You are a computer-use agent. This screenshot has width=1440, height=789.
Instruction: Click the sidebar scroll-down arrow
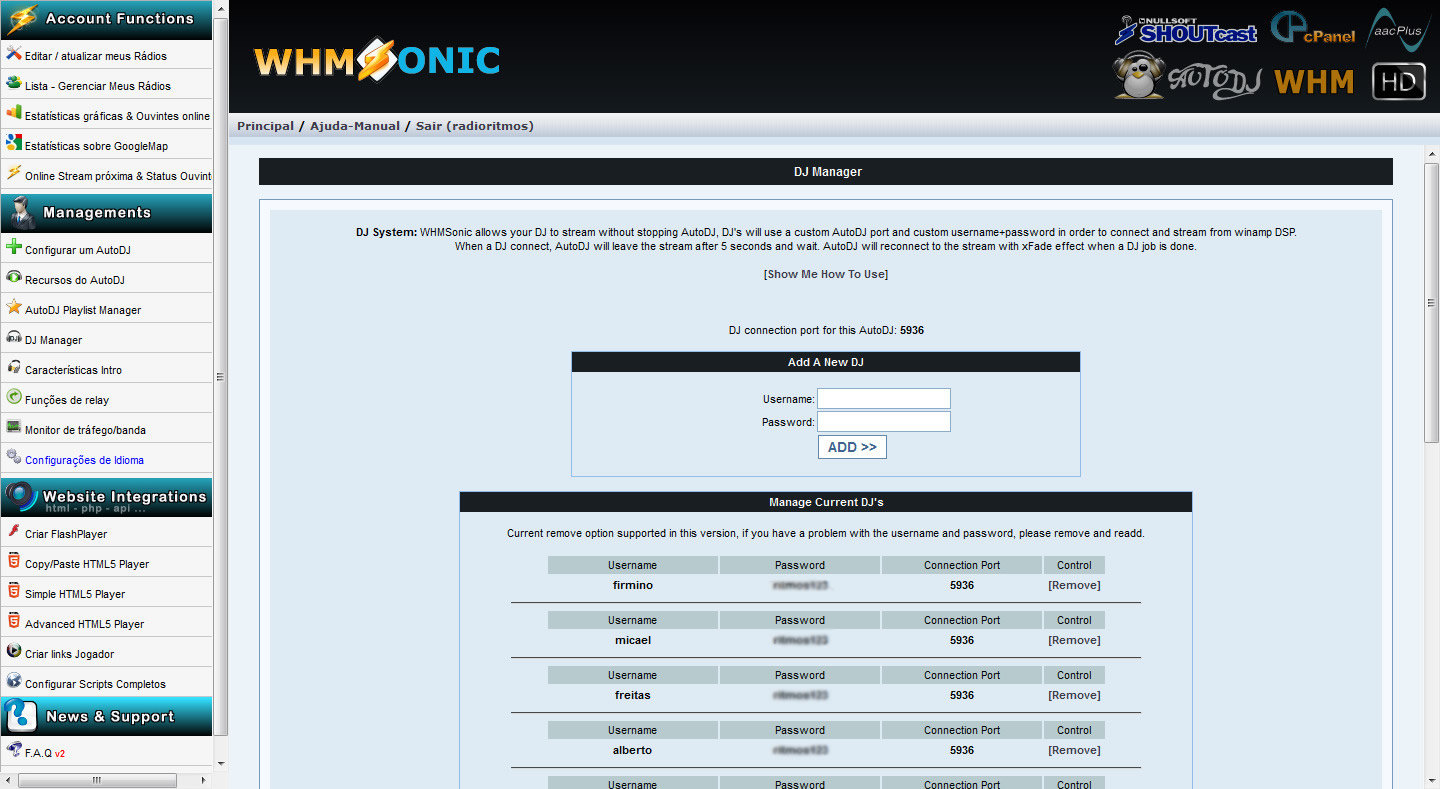[x=221, y=764]
